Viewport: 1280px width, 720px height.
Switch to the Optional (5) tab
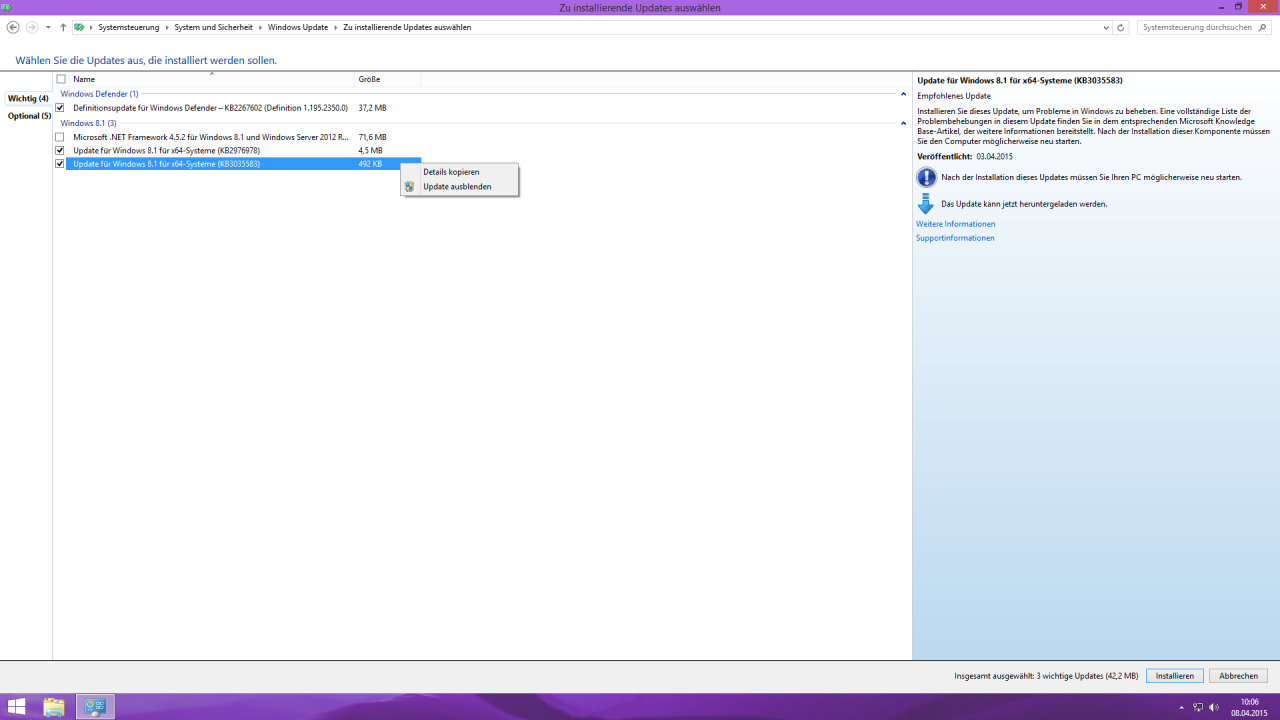[29, 116]
